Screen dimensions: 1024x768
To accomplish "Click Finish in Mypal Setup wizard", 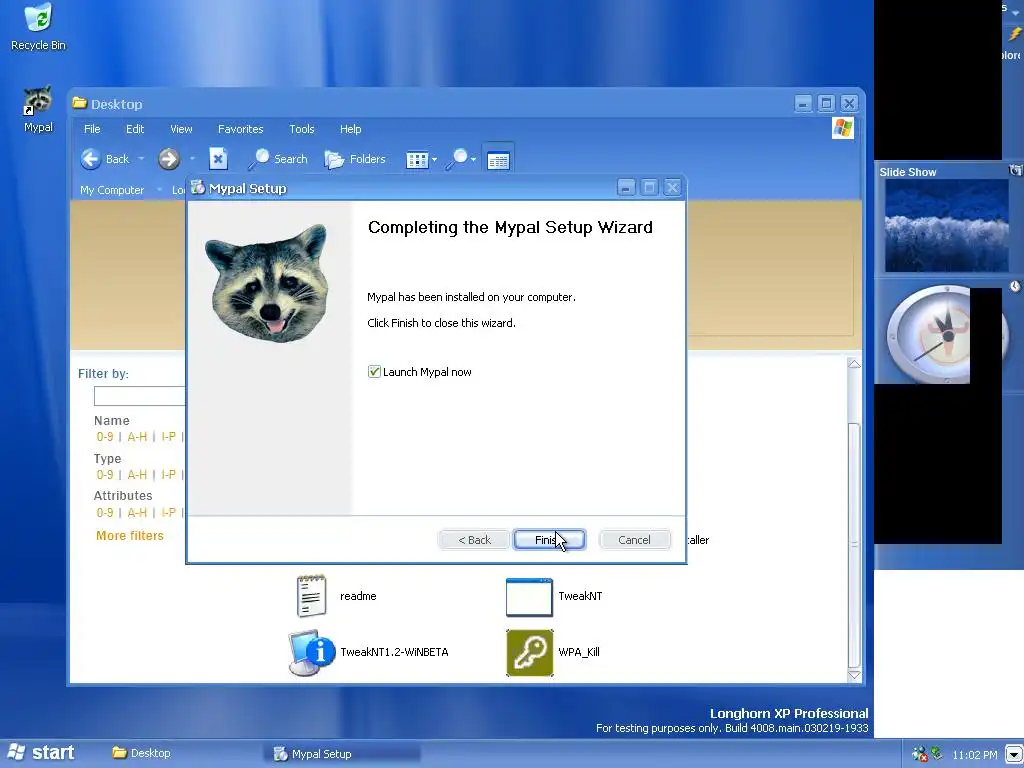I will tap(549, 539).
